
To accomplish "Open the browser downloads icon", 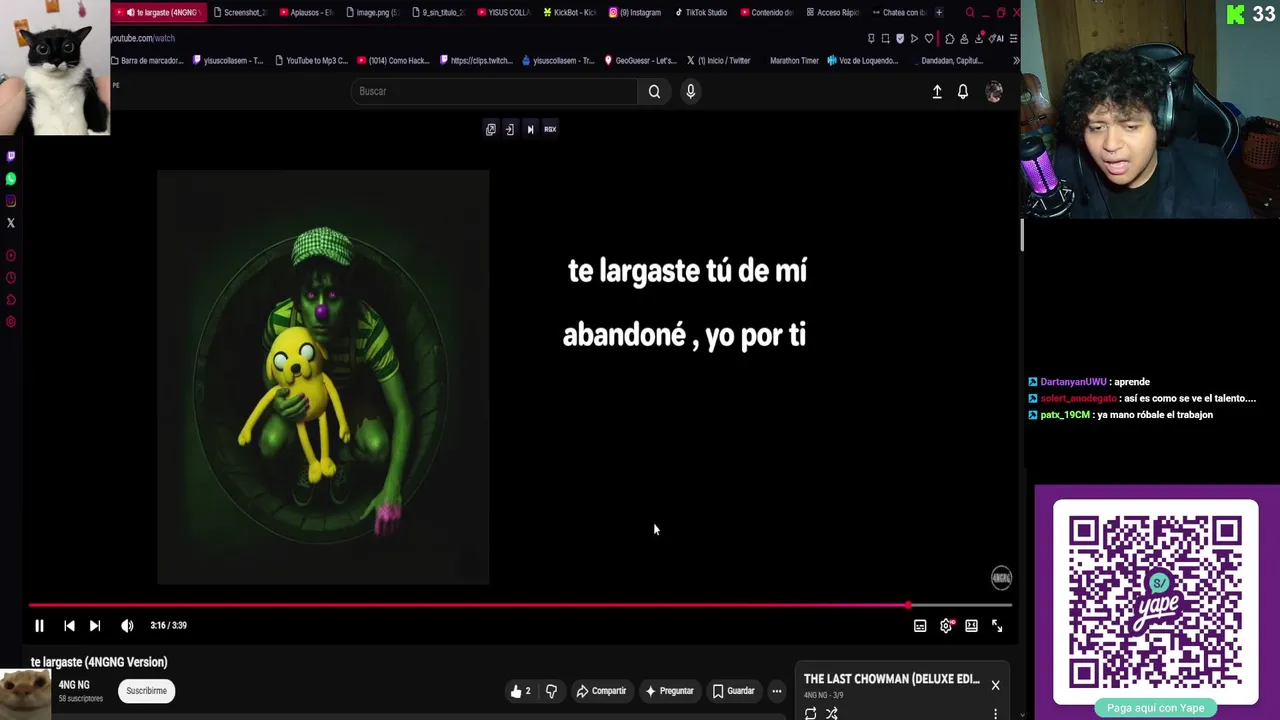I will point(978,39).
